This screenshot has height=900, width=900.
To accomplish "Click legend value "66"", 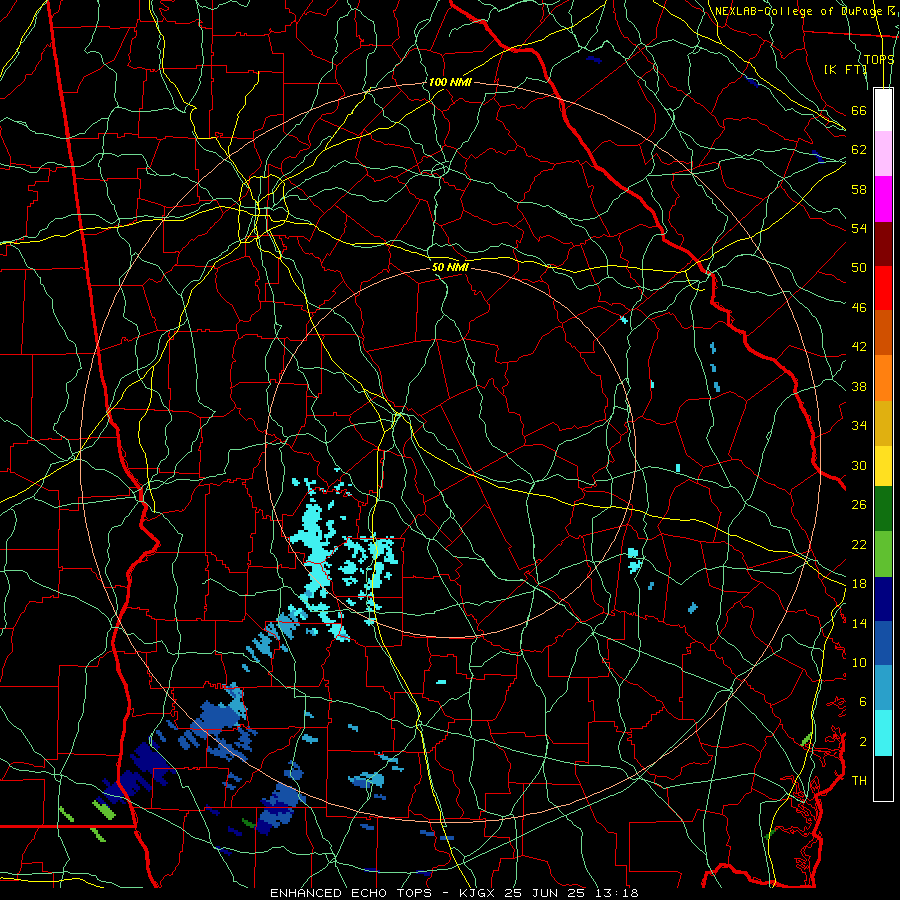I will pyautogui.click(x=859, y=111).
